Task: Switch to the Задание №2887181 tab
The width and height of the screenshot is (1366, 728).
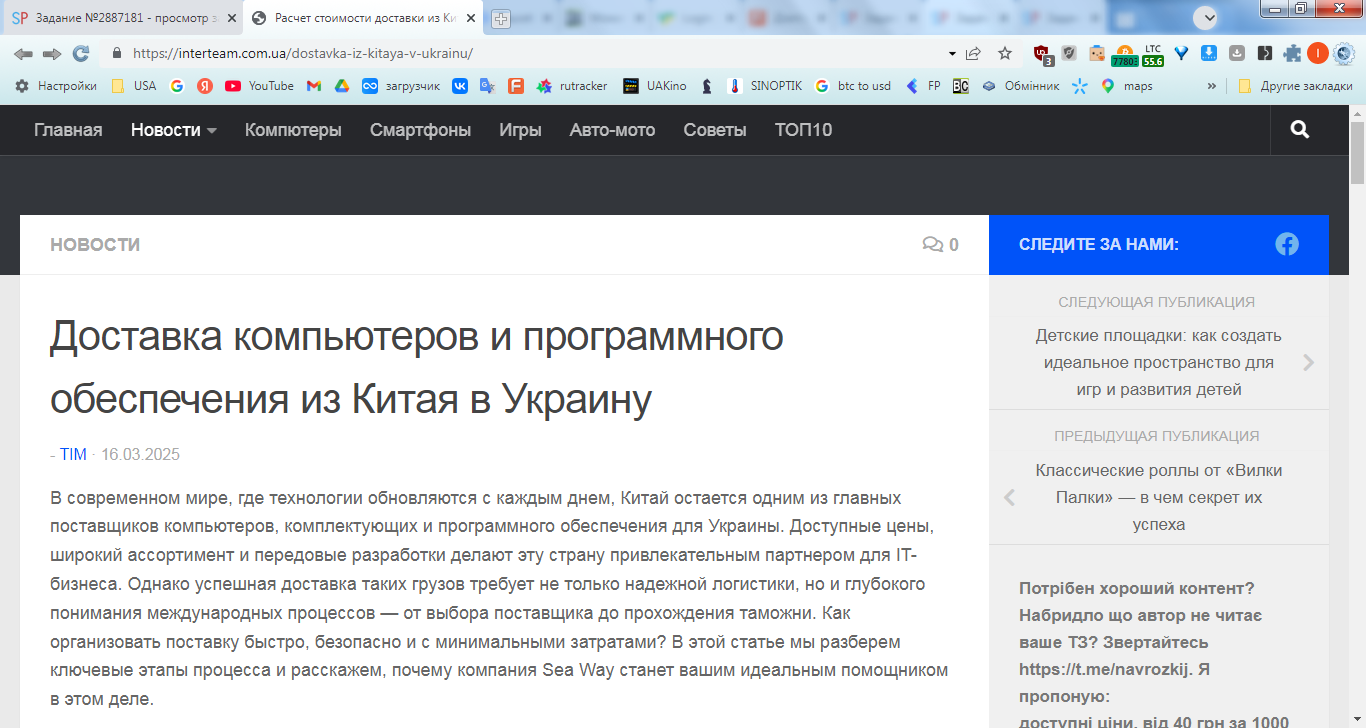Action: 124,18
